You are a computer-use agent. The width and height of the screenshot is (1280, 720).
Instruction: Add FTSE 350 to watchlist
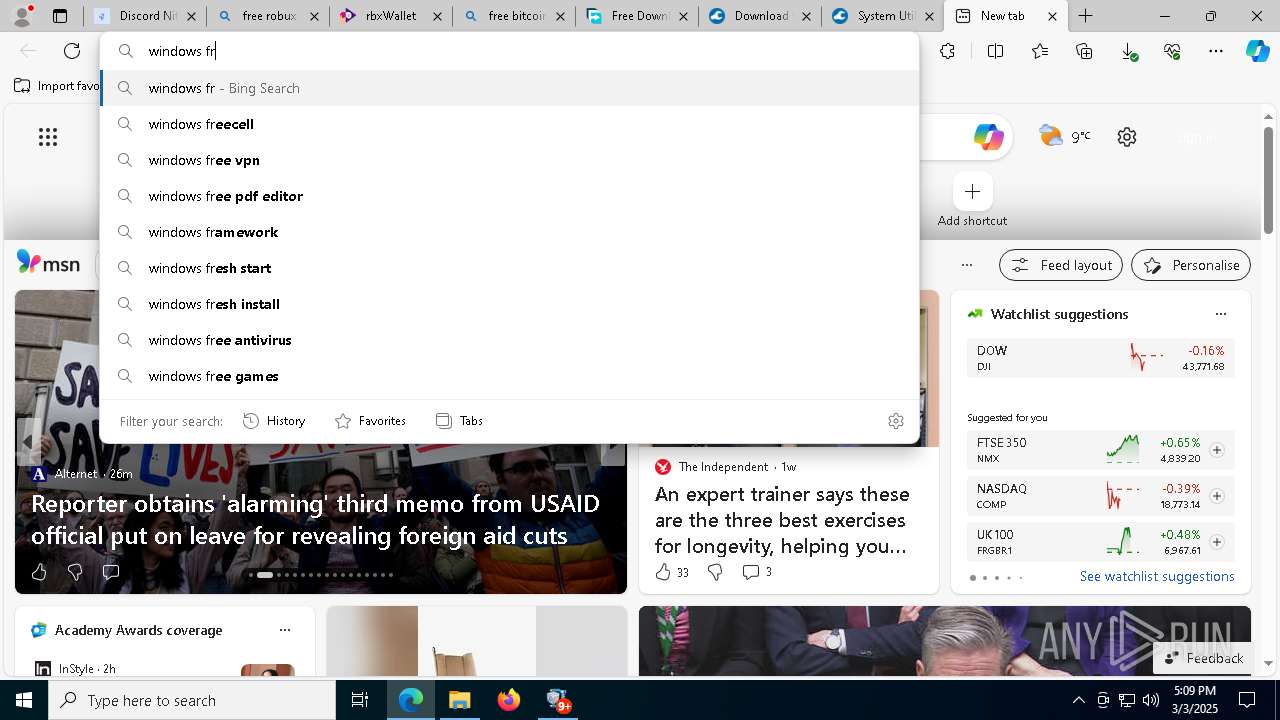pyautogui.click(x=1216, y=450)
